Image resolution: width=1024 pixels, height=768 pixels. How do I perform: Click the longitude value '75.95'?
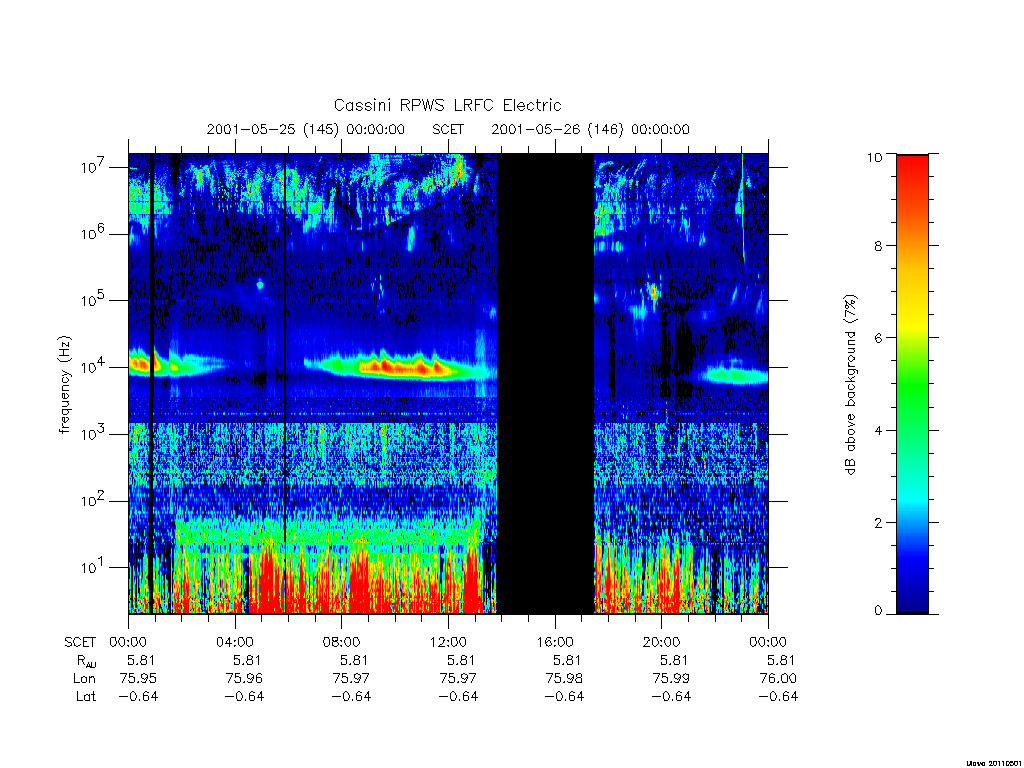tap(138, 679)
